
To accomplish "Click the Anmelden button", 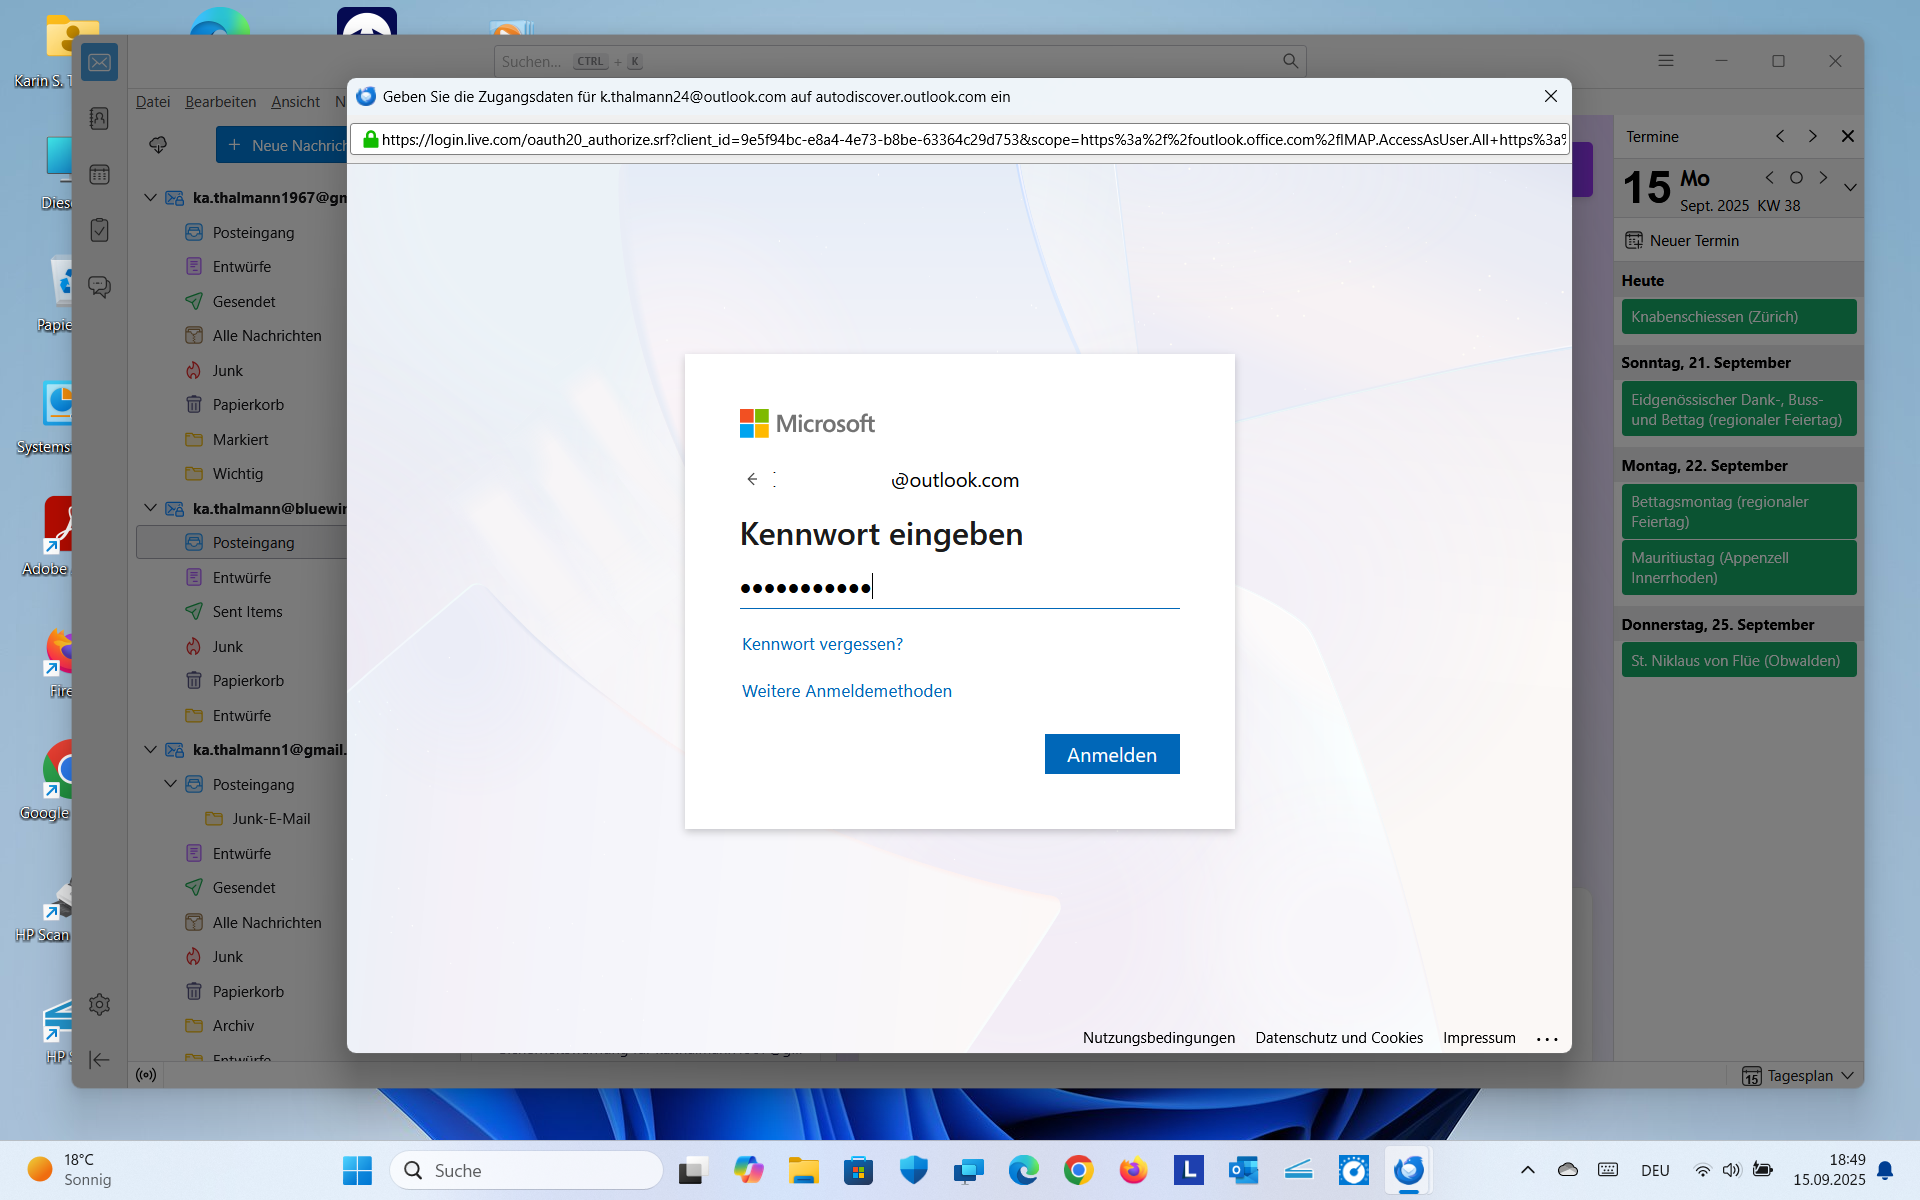I will pyautogui.click(x=1111, y=755).
